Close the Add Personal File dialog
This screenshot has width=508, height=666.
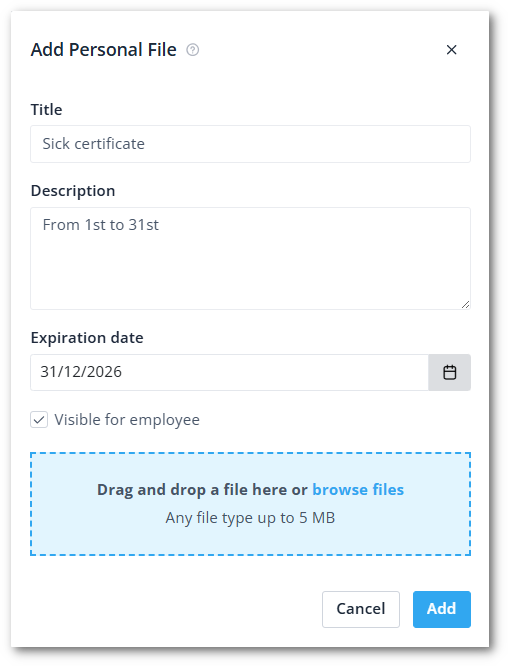click(x=452, y=50)
